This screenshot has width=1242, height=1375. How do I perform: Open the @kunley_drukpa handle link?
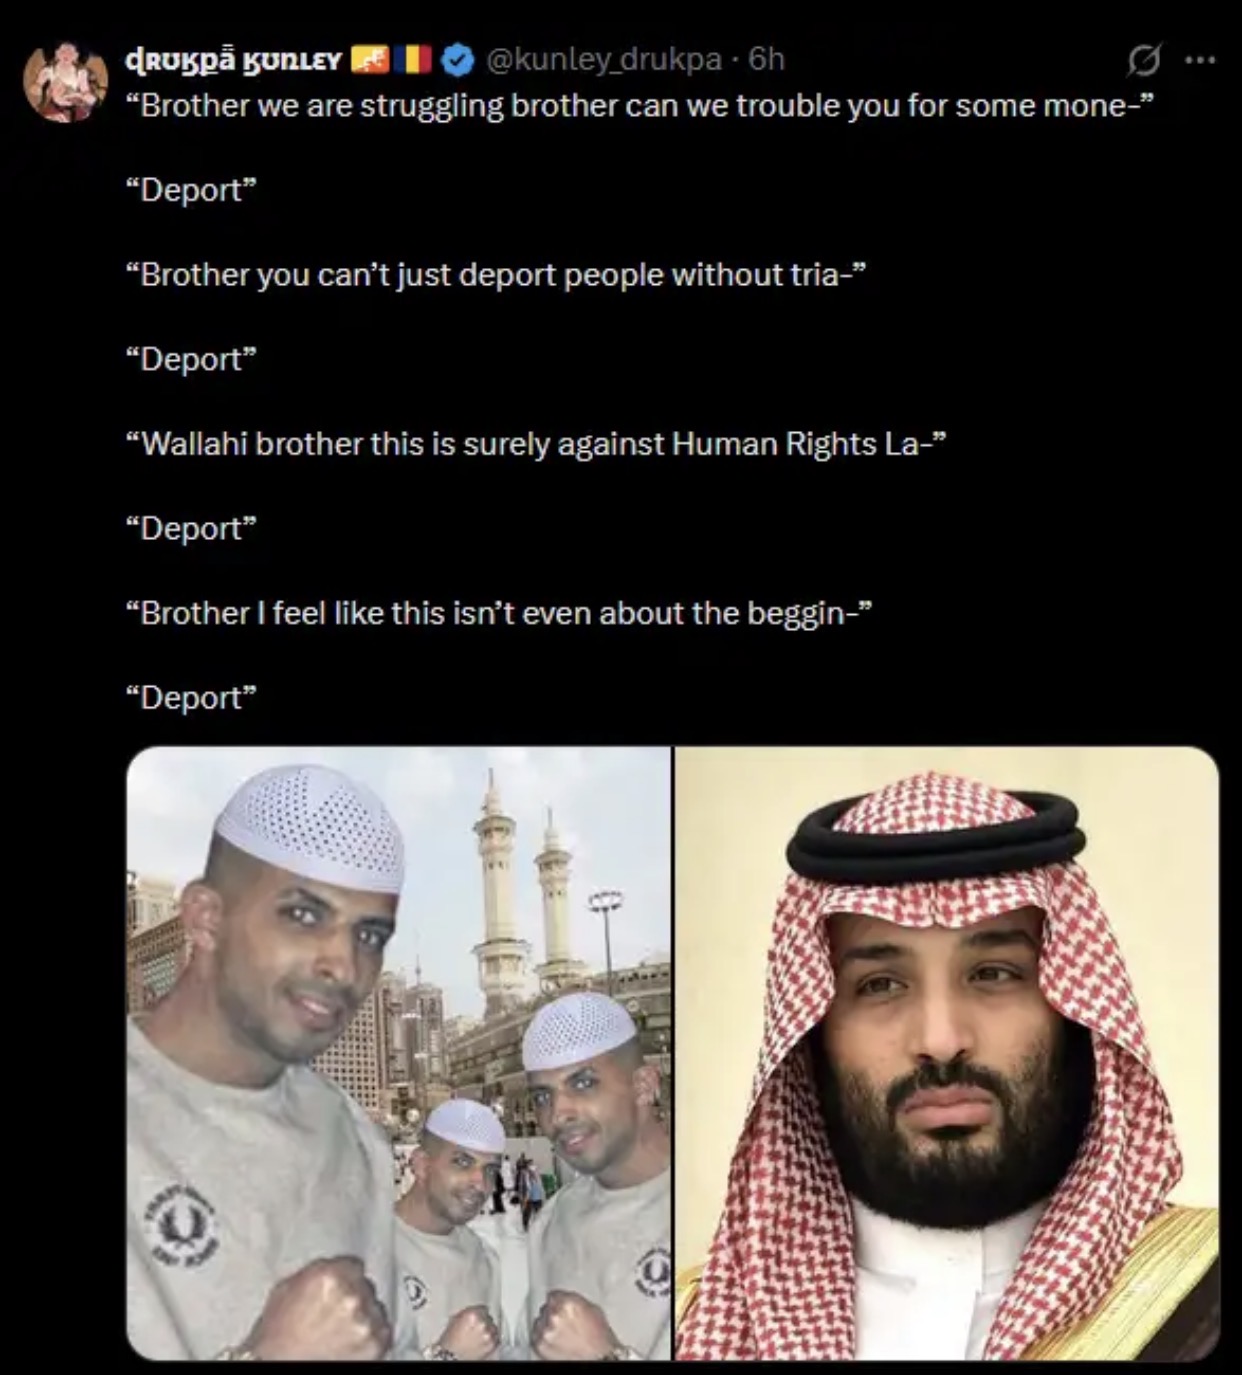pos(604,60)
